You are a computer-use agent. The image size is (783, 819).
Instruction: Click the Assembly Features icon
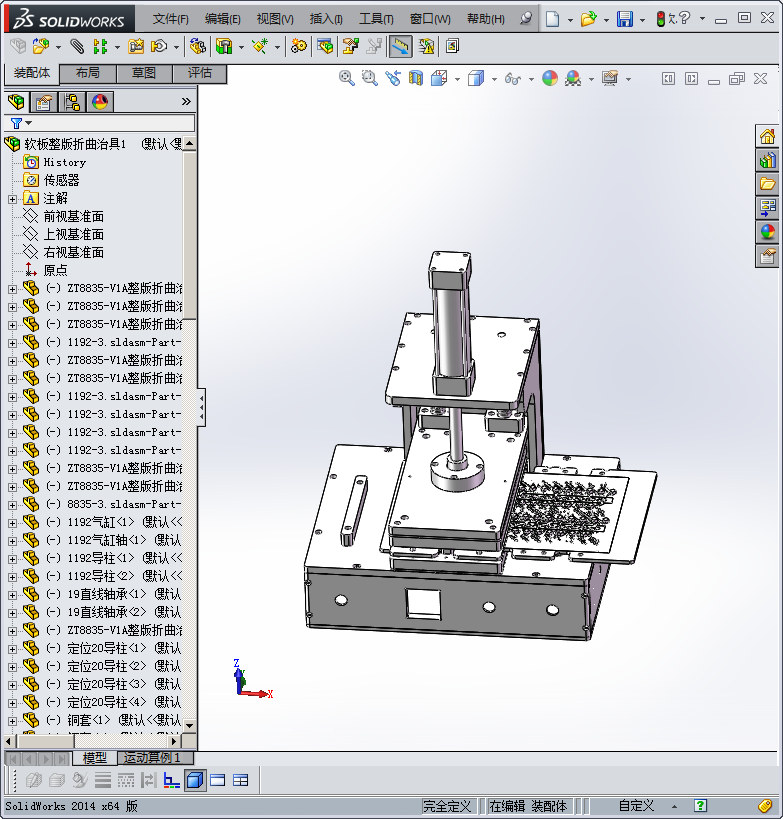click(x=224, y=46)
